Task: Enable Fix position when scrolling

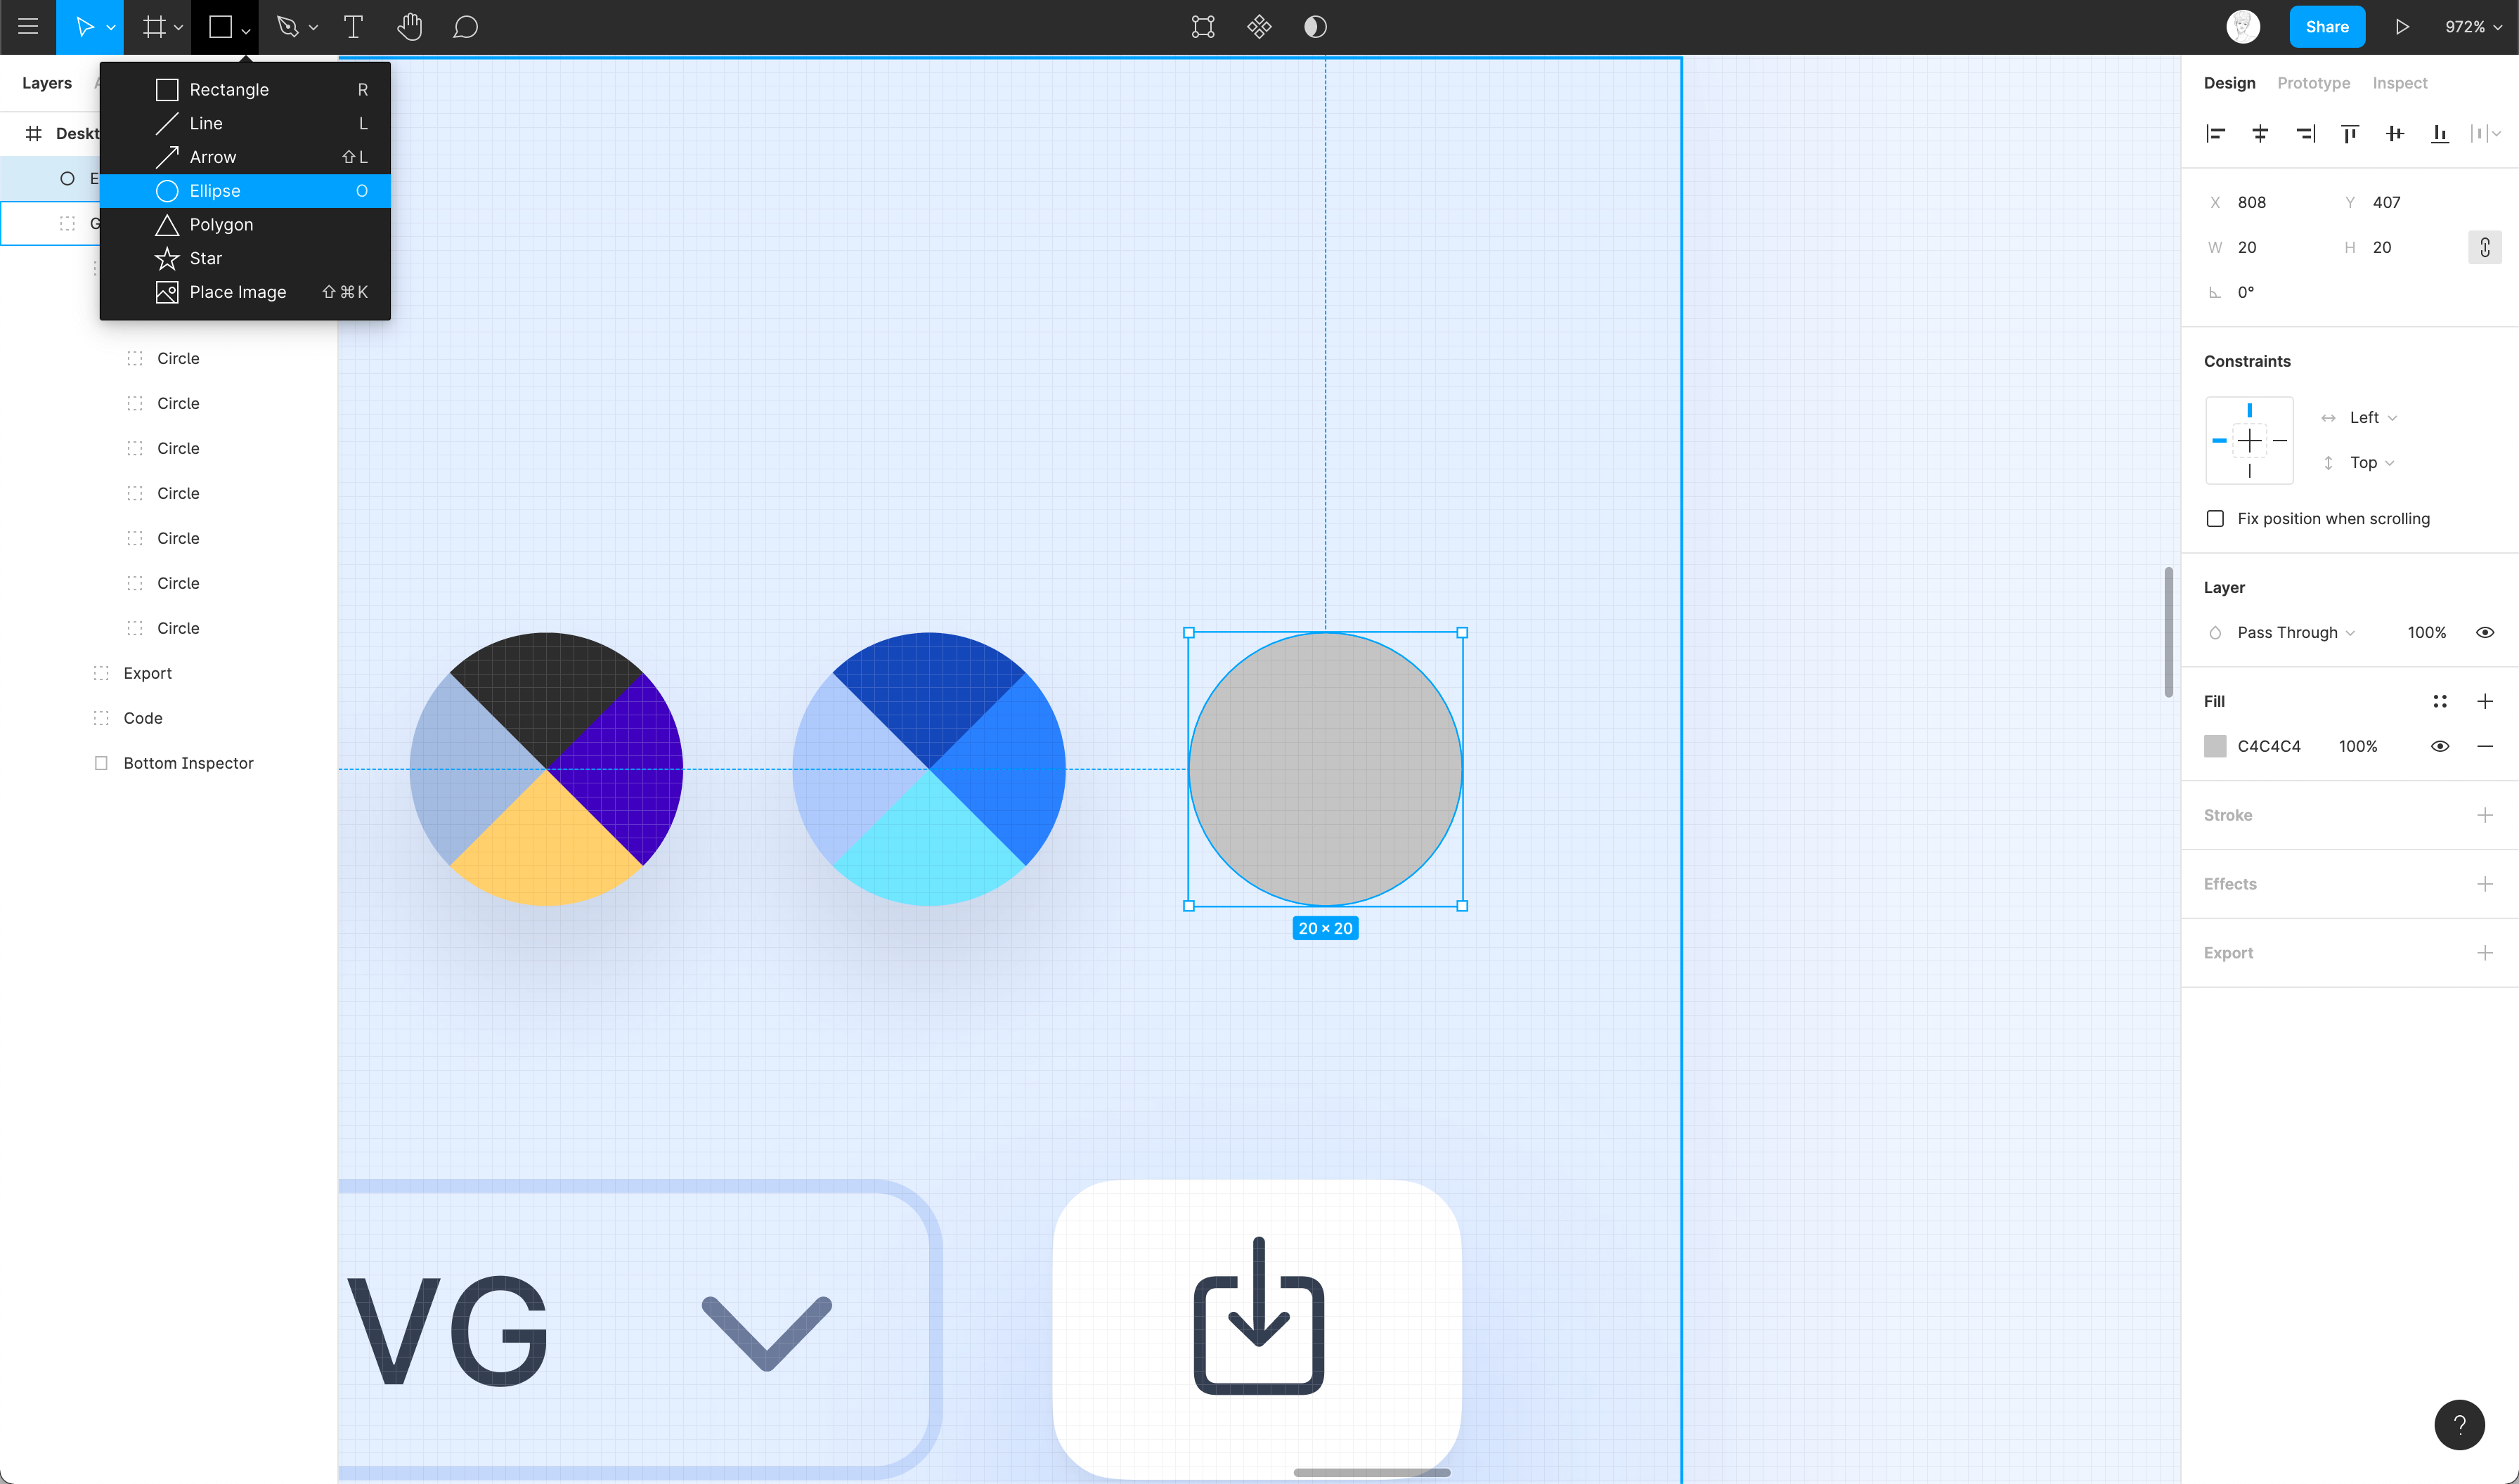Action: point(2215,518)
